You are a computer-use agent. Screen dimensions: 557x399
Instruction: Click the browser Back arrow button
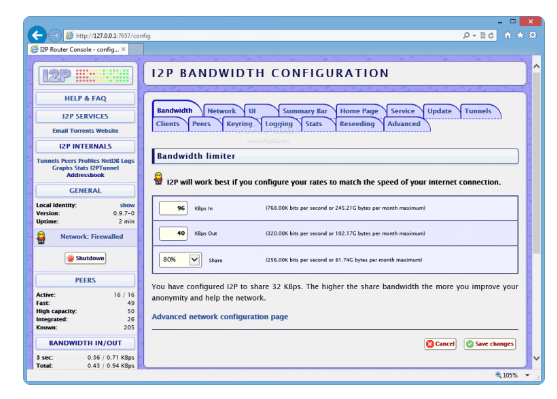[37, 35]
